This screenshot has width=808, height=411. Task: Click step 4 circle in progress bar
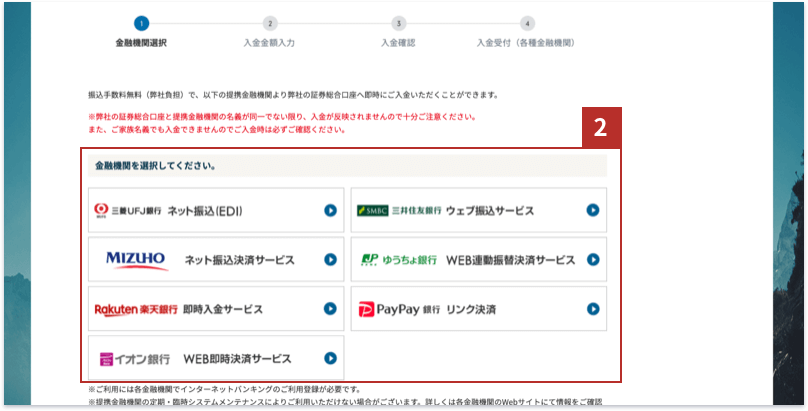[x=527, y=23]
